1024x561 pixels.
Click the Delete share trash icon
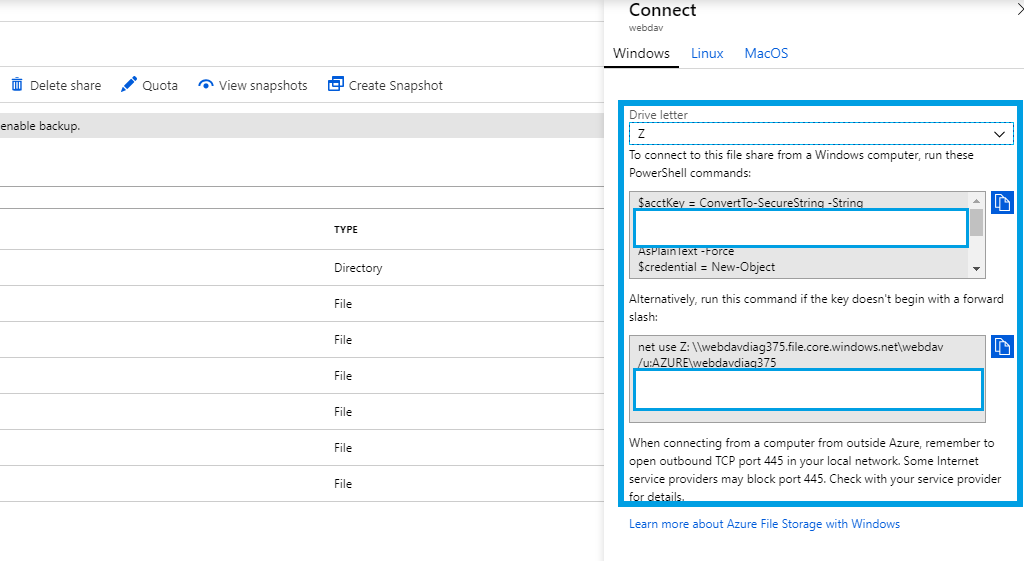tap(17, 85)
